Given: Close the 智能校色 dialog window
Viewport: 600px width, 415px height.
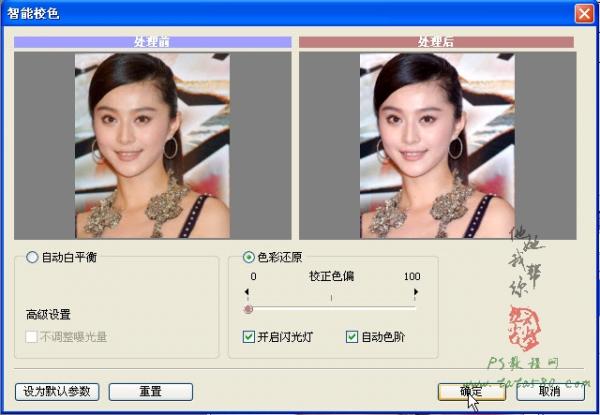Looking at the screenshot, I should click(584, 14).
